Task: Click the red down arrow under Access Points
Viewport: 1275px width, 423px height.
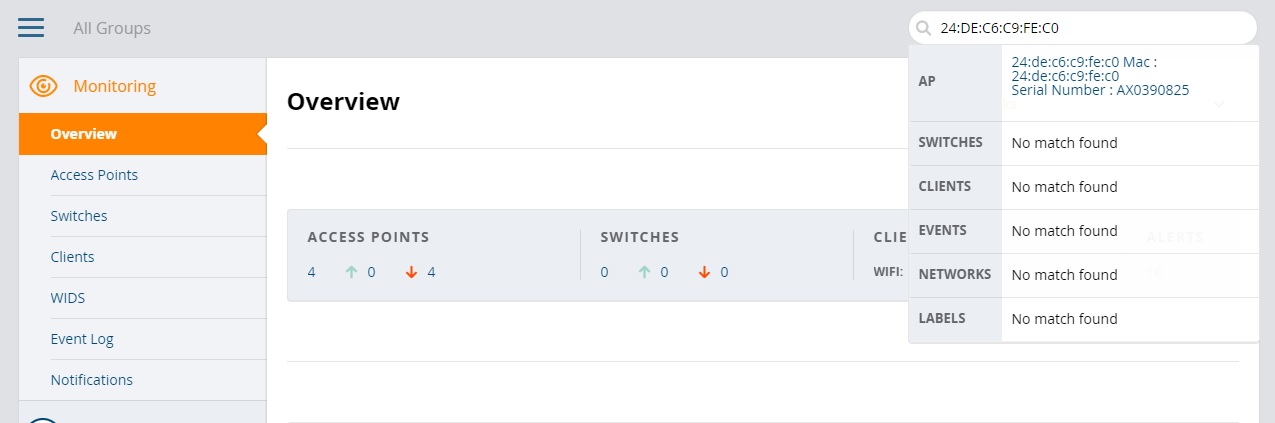Action: 411,272
